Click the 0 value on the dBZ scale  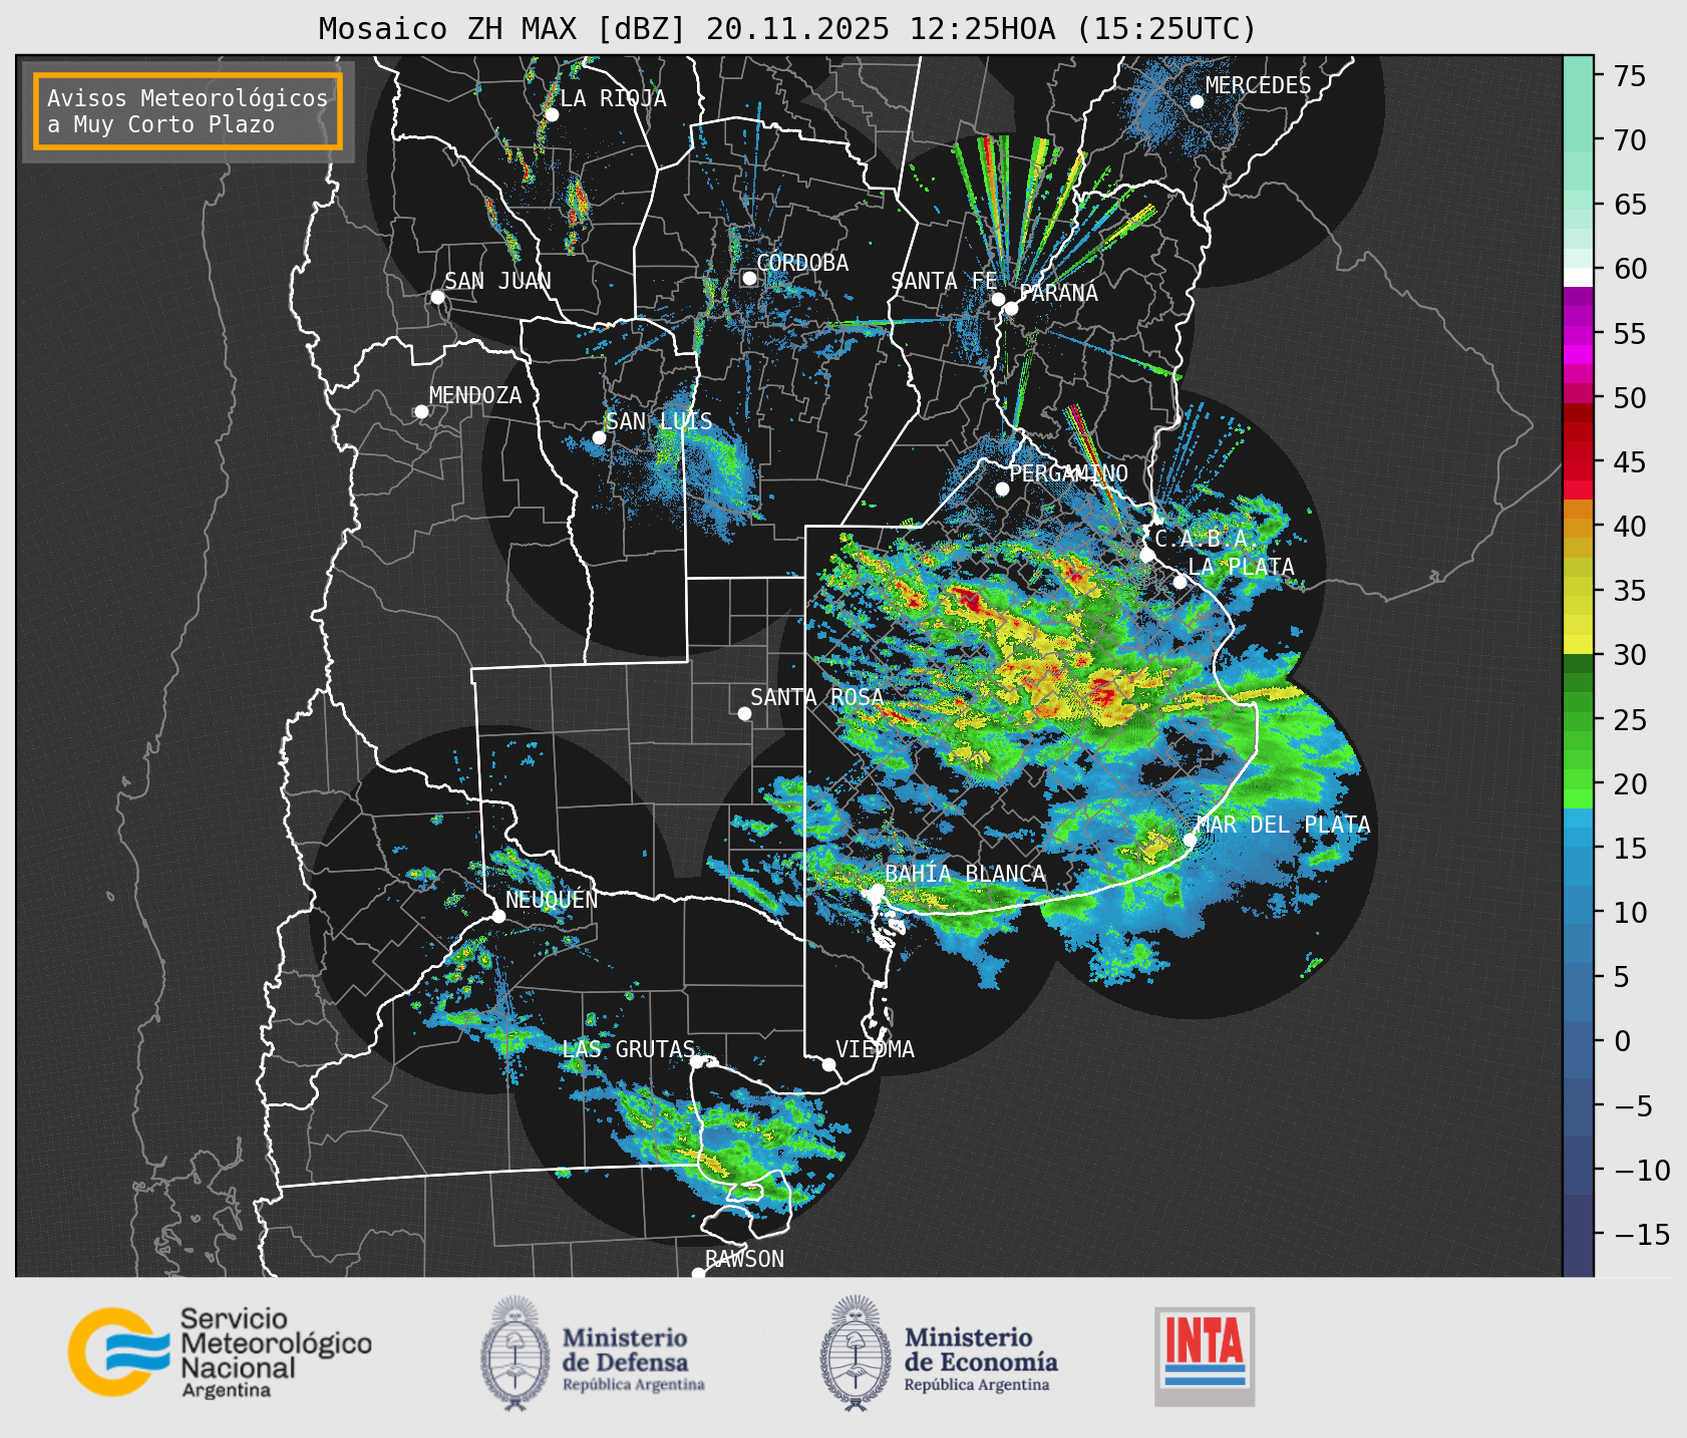[x=1622, y=1041]
